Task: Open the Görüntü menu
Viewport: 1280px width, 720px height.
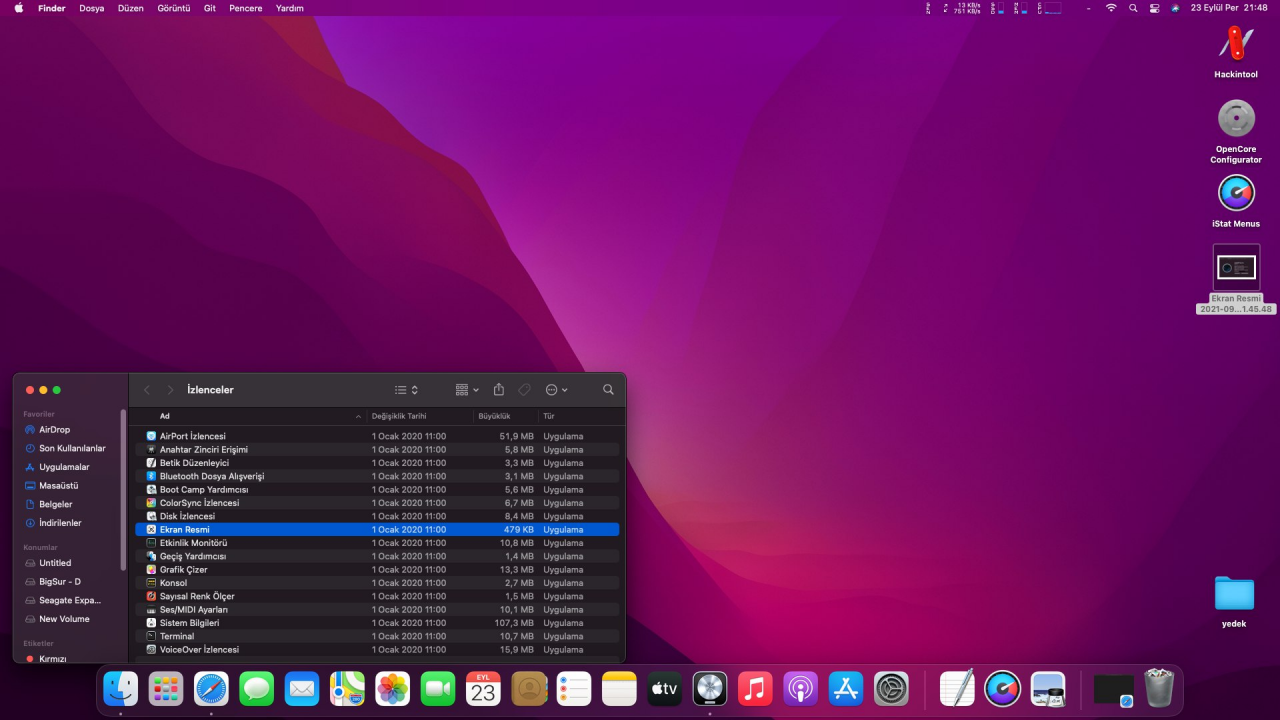Action: [173, 8]
